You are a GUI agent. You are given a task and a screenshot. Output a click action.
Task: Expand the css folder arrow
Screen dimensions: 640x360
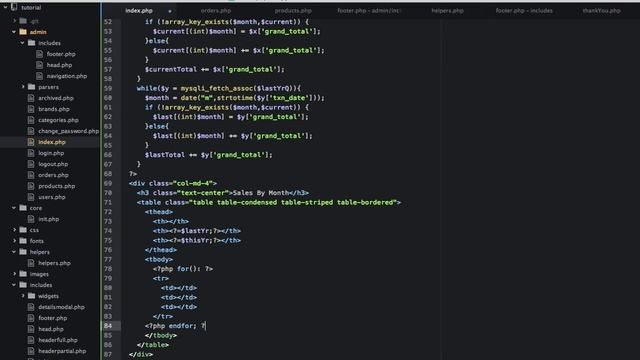coord(14,230)
